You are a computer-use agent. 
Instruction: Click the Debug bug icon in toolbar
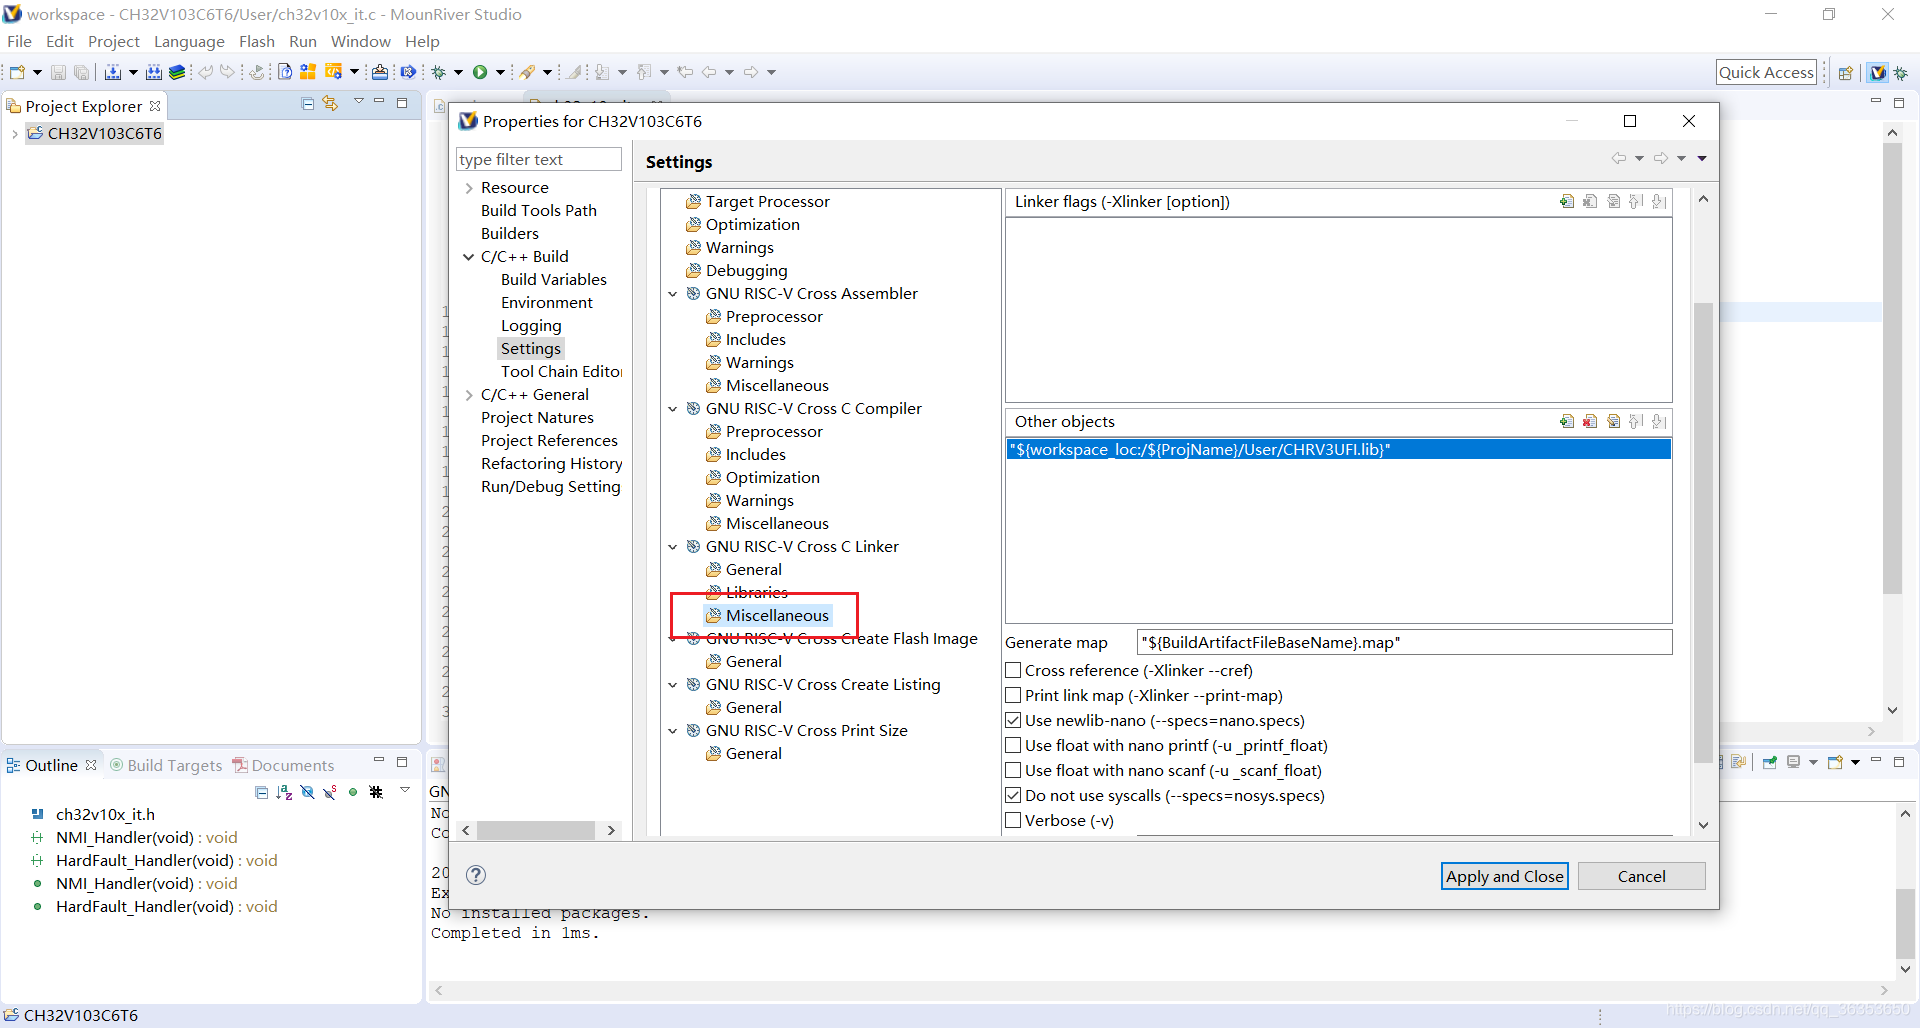click(x=438, y=72)
